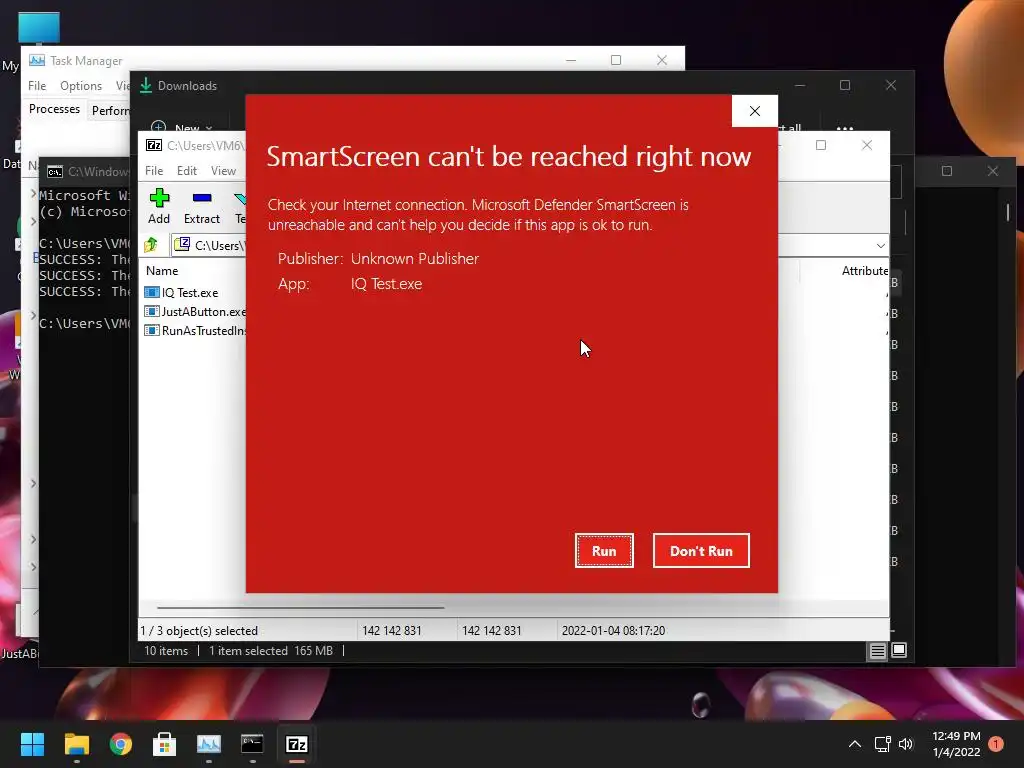Switch to Command Prompt via taskbar icon

(253, 744)
